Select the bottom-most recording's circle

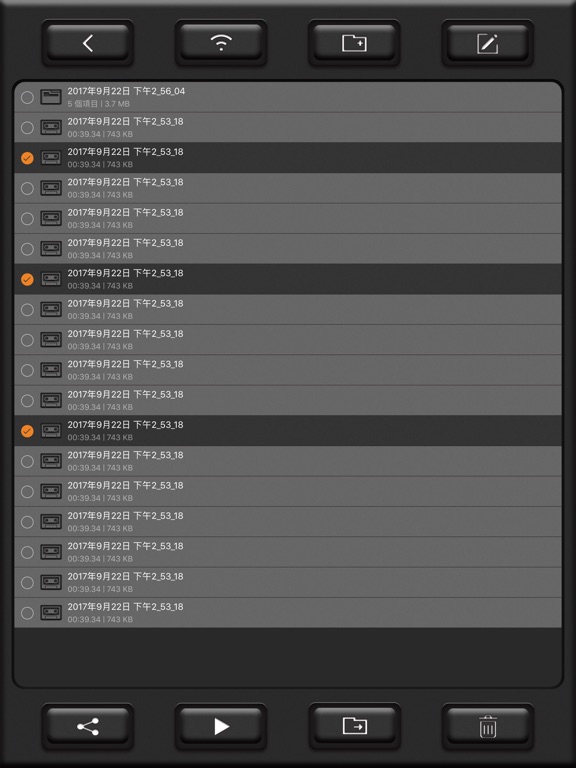pyautogui.click(x=27, y=613)
